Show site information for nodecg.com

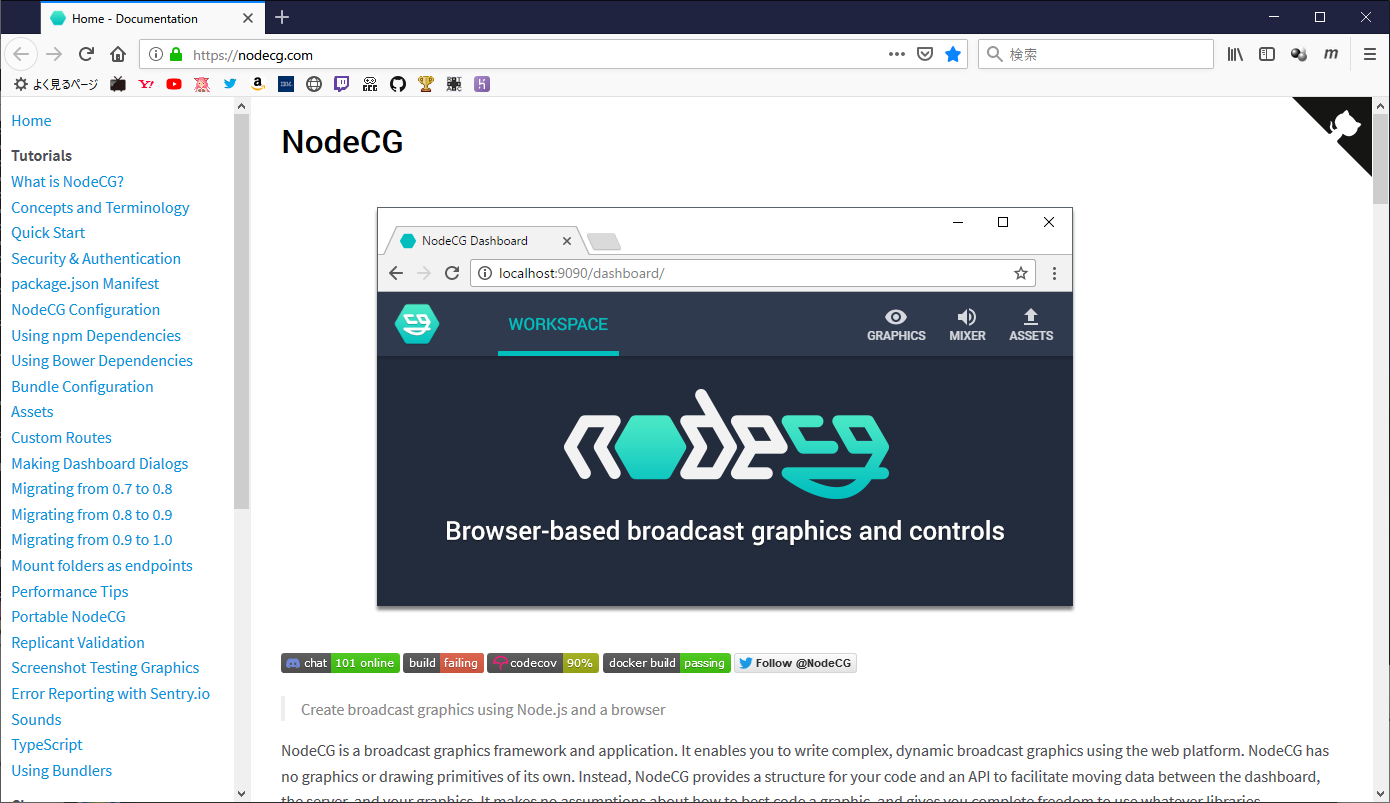coord(155,55)
